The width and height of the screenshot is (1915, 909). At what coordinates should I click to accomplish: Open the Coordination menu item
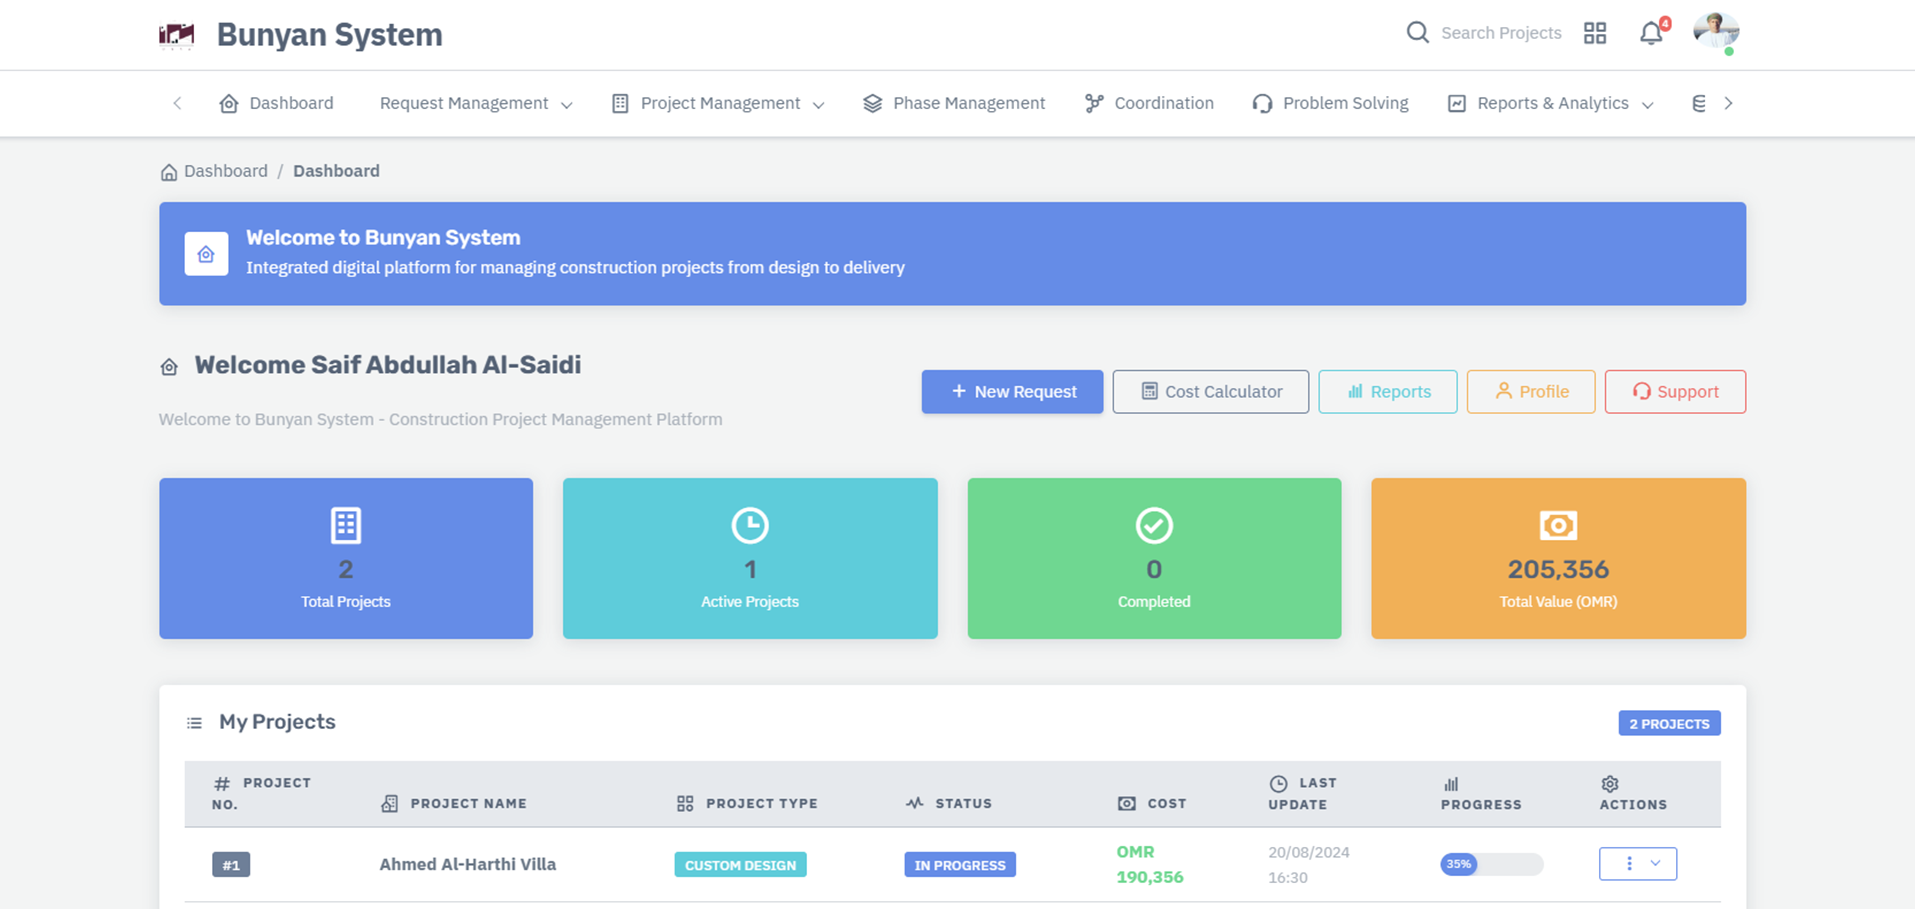tap(1150, 104)
